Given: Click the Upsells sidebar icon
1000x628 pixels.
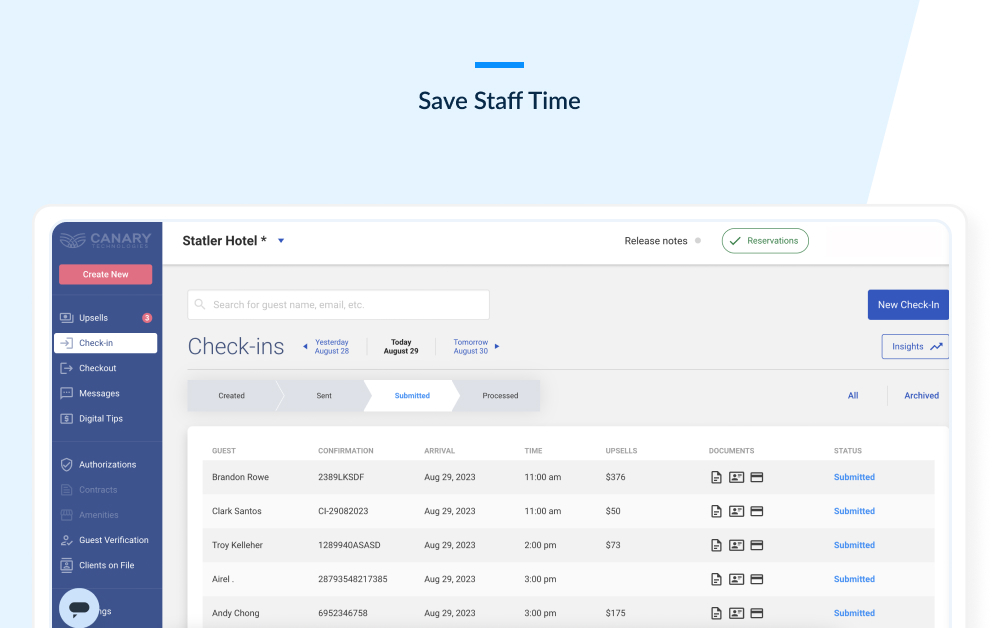Looking at the screenshot, I should click(67, 318).
